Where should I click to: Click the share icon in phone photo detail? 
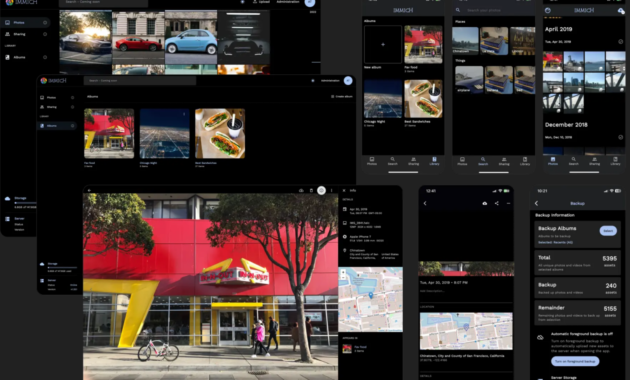(x=497, y=203)
